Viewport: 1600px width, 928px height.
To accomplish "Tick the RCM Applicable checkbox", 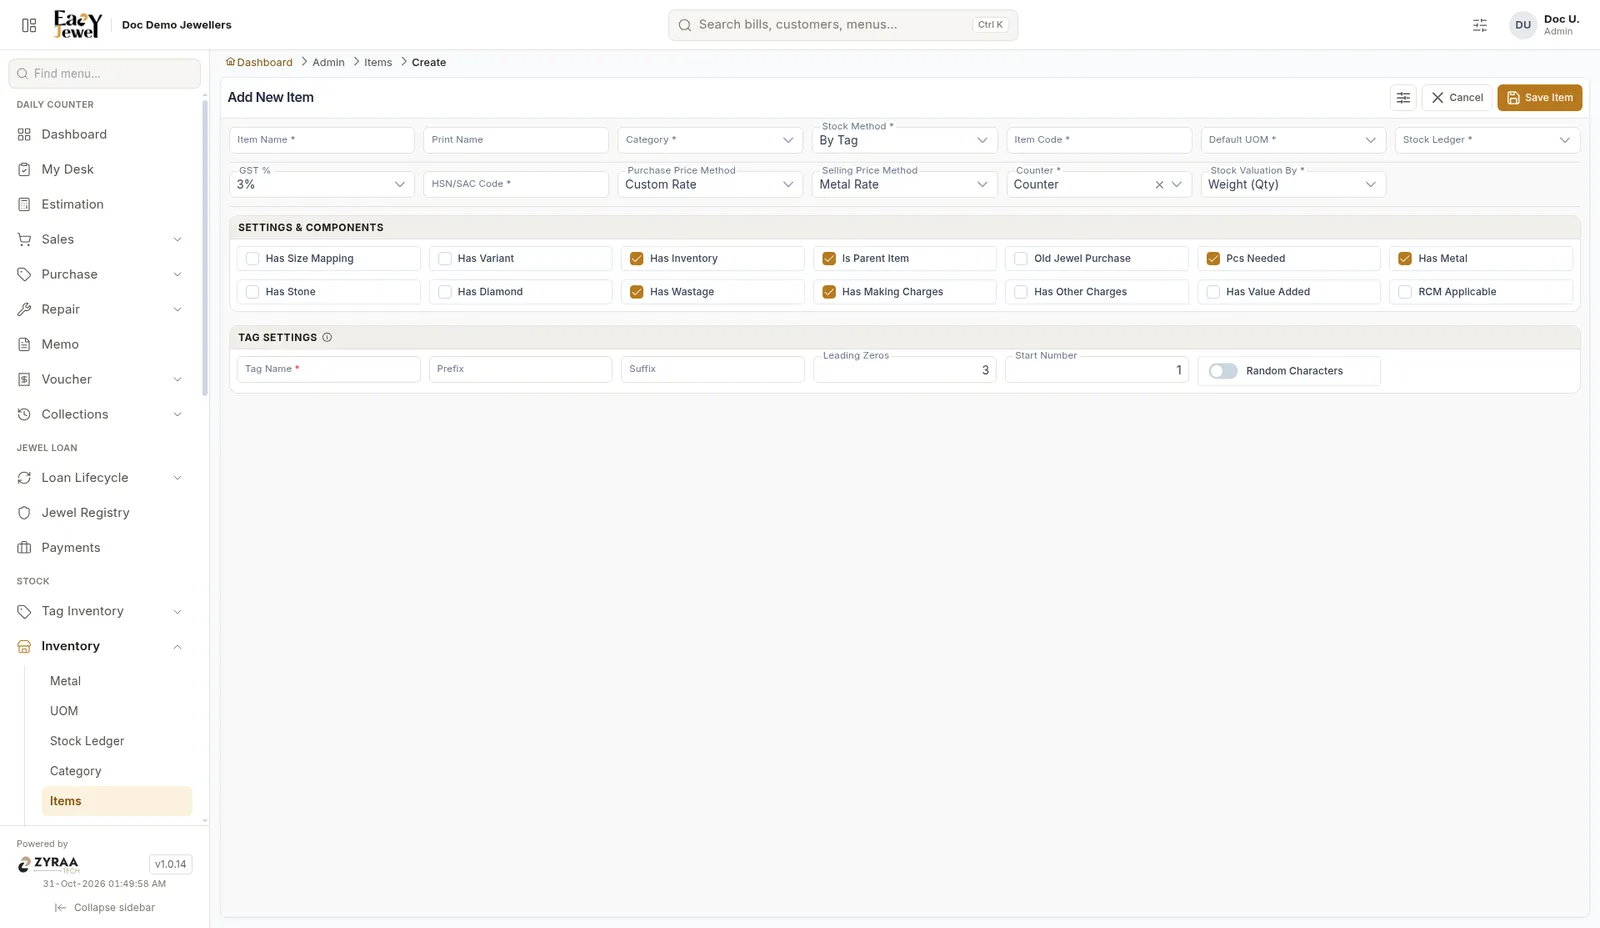I will click(x=1405, y=292).
